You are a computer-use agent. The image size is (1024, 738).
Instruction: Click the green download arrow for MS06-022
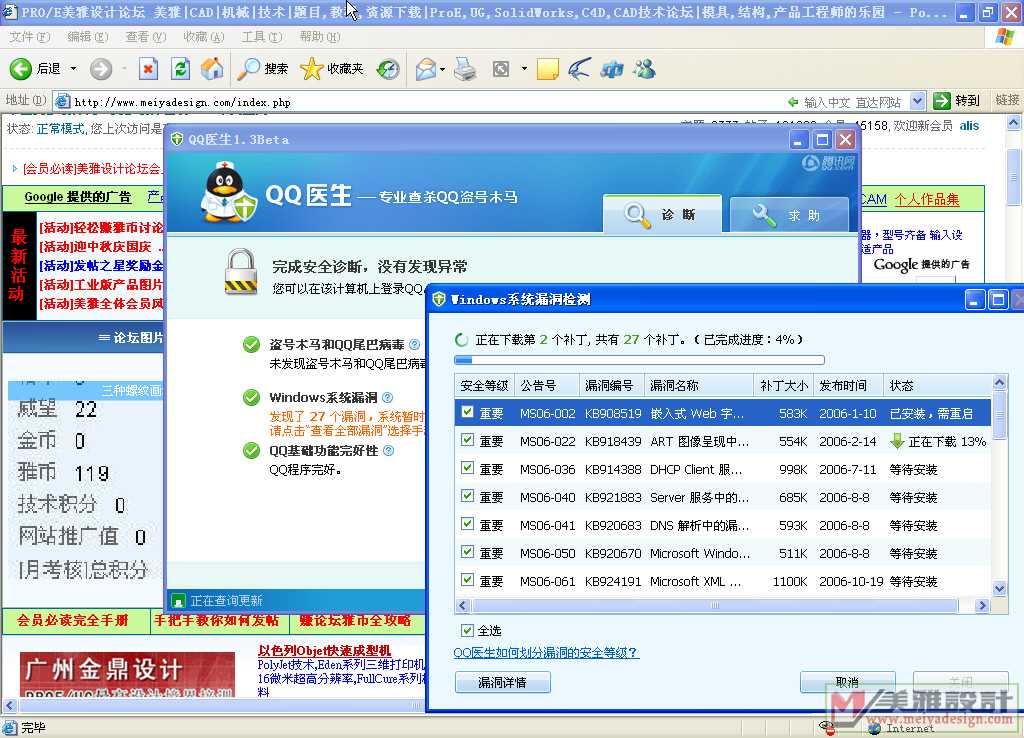coord(897,441)
